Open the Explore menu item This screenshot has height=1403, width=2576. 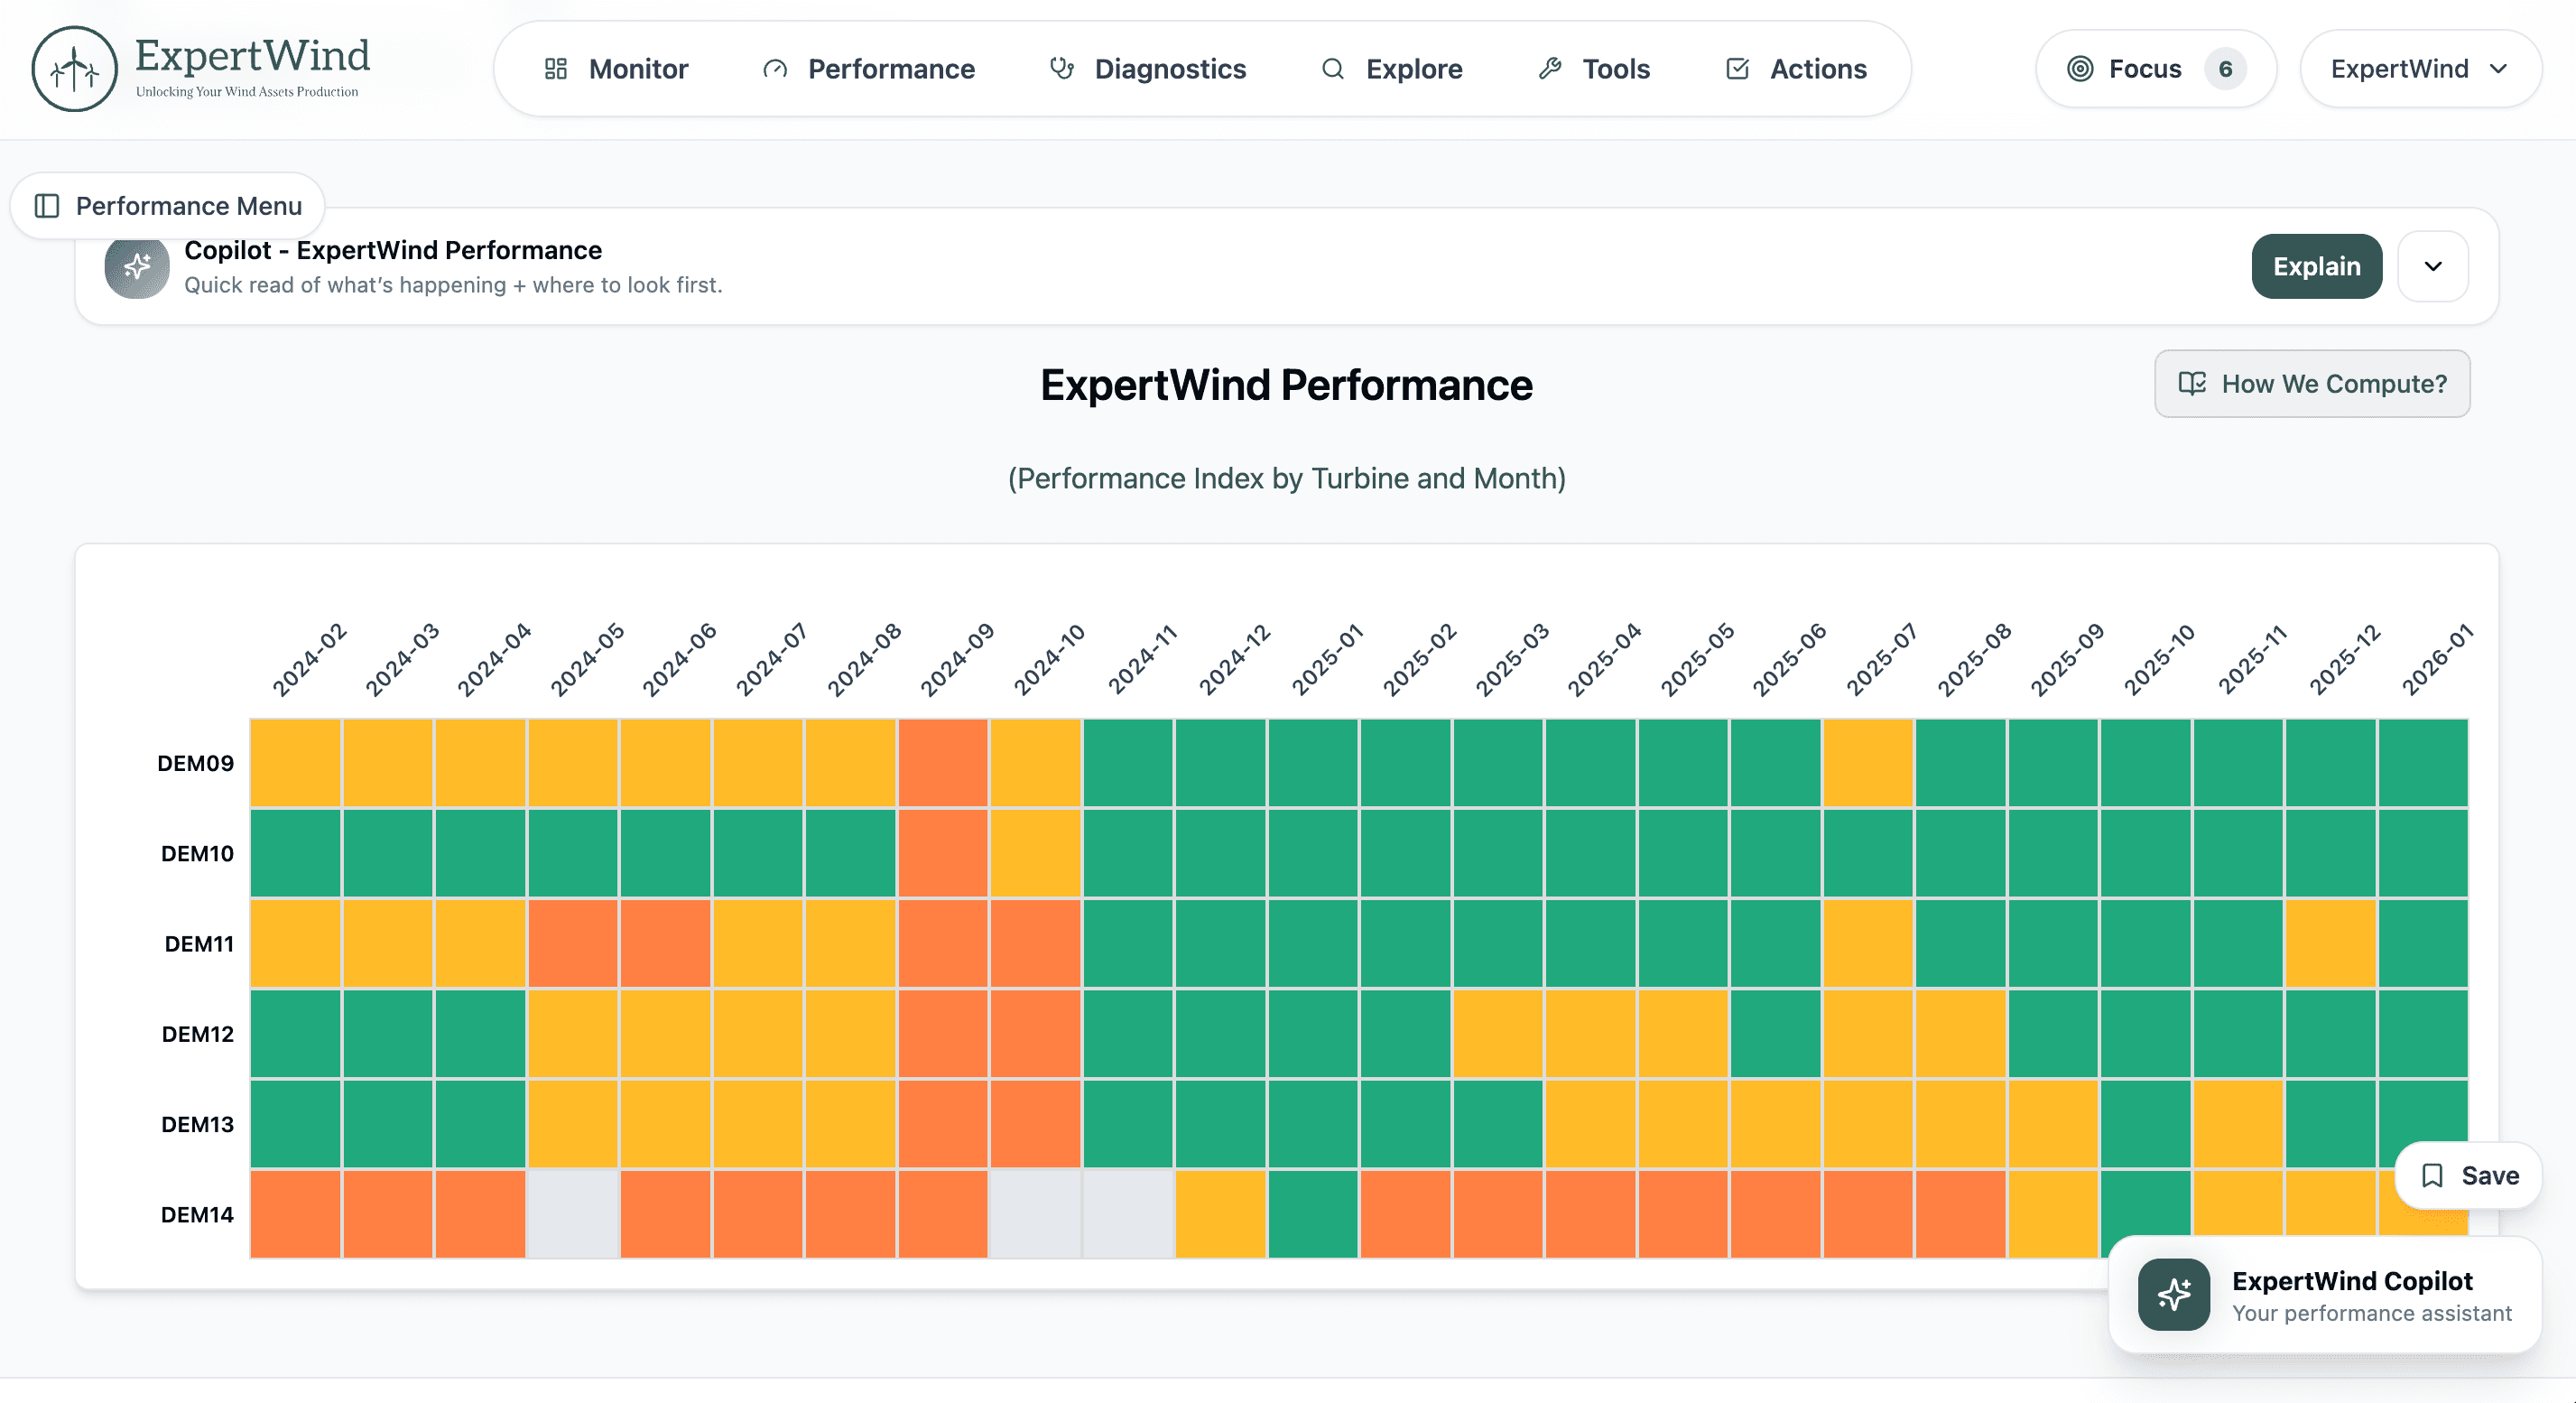(x=1392, y=69)
